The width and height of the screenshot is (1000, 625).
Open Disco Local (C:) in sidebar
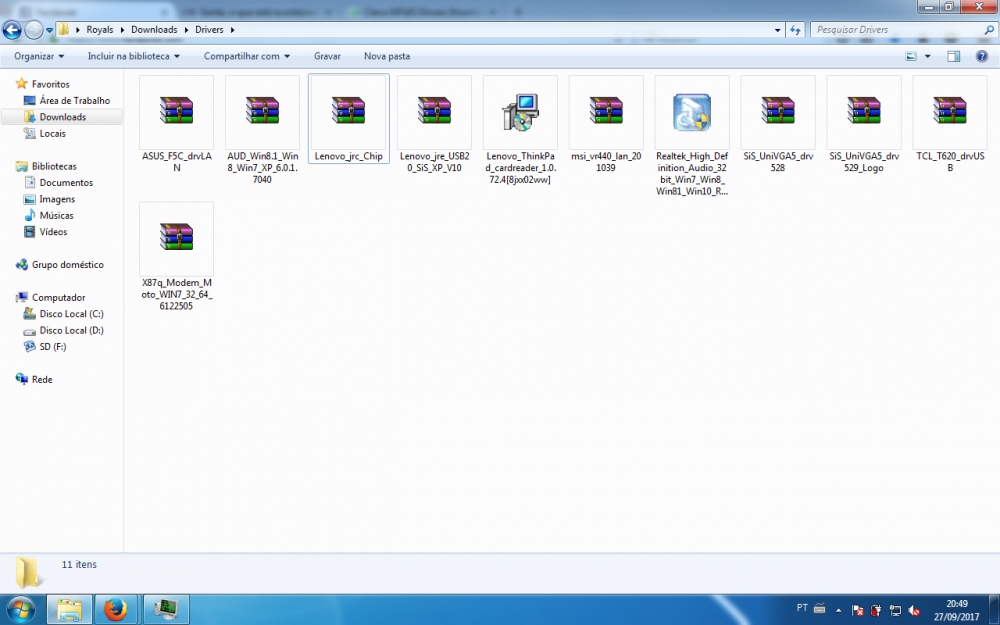(x=71, y=314)
